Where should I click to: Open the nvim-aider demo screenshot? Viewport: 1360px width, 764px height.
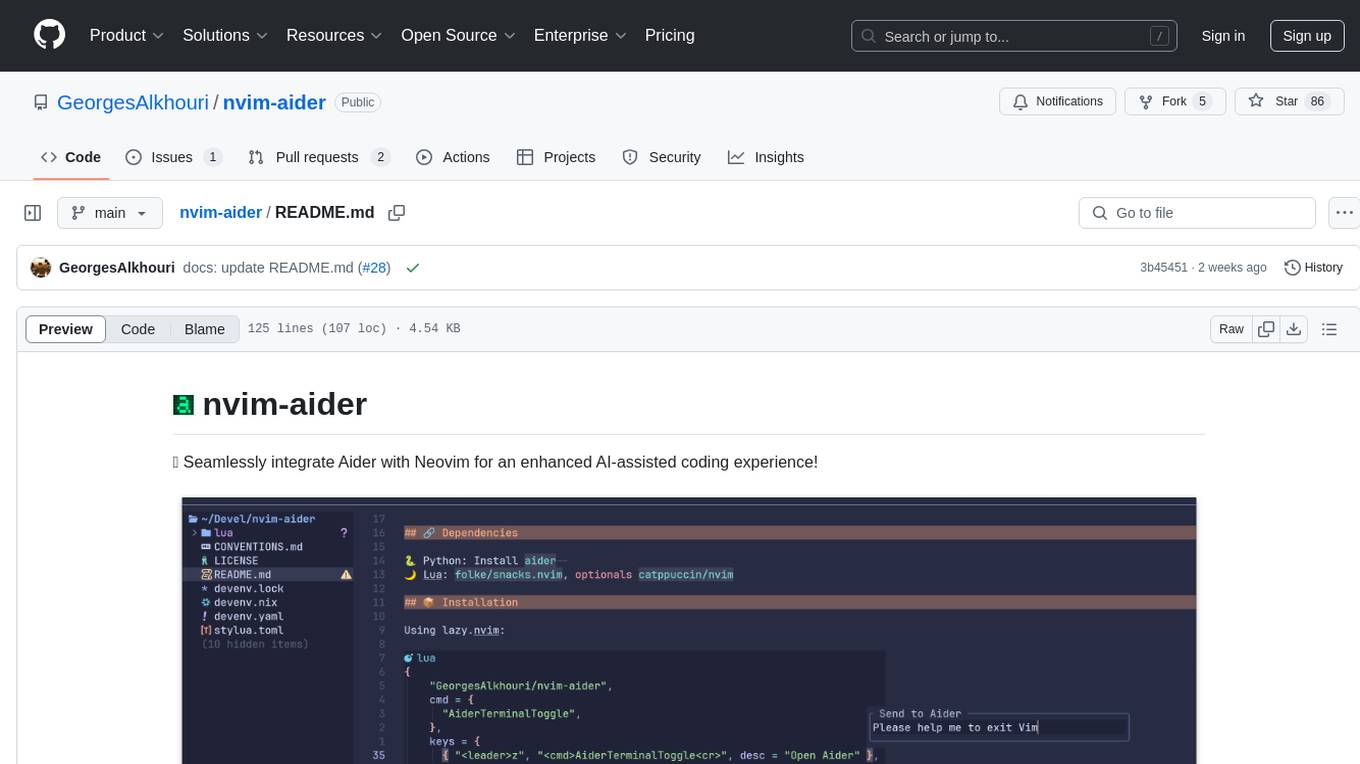click(x=689, y=630)
